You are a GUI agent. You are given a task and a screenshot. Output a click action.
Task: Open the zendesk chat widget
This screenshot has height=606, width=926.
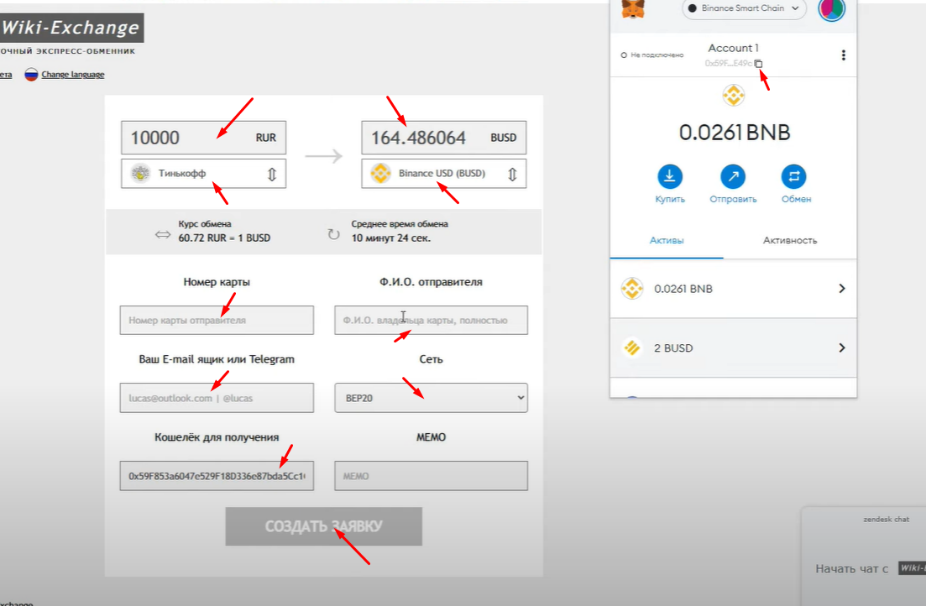[864, 556]
